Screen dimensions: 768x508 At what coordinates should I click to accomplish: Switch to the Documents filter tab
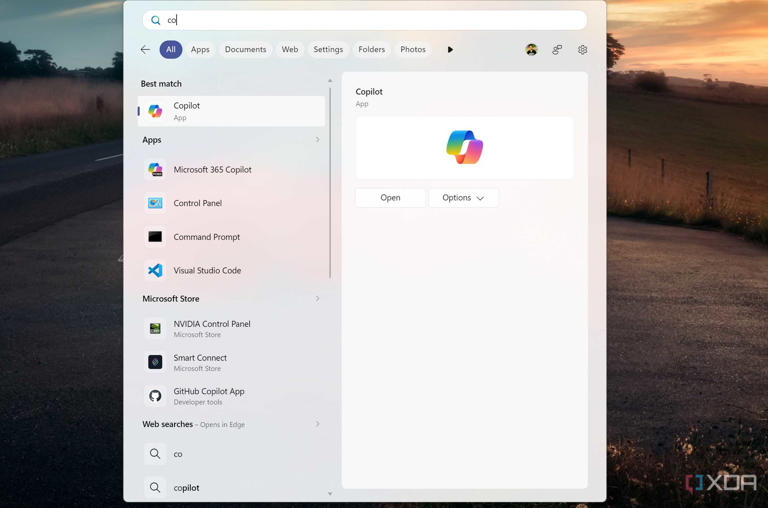pyautogui.click(x=245, y=49)
